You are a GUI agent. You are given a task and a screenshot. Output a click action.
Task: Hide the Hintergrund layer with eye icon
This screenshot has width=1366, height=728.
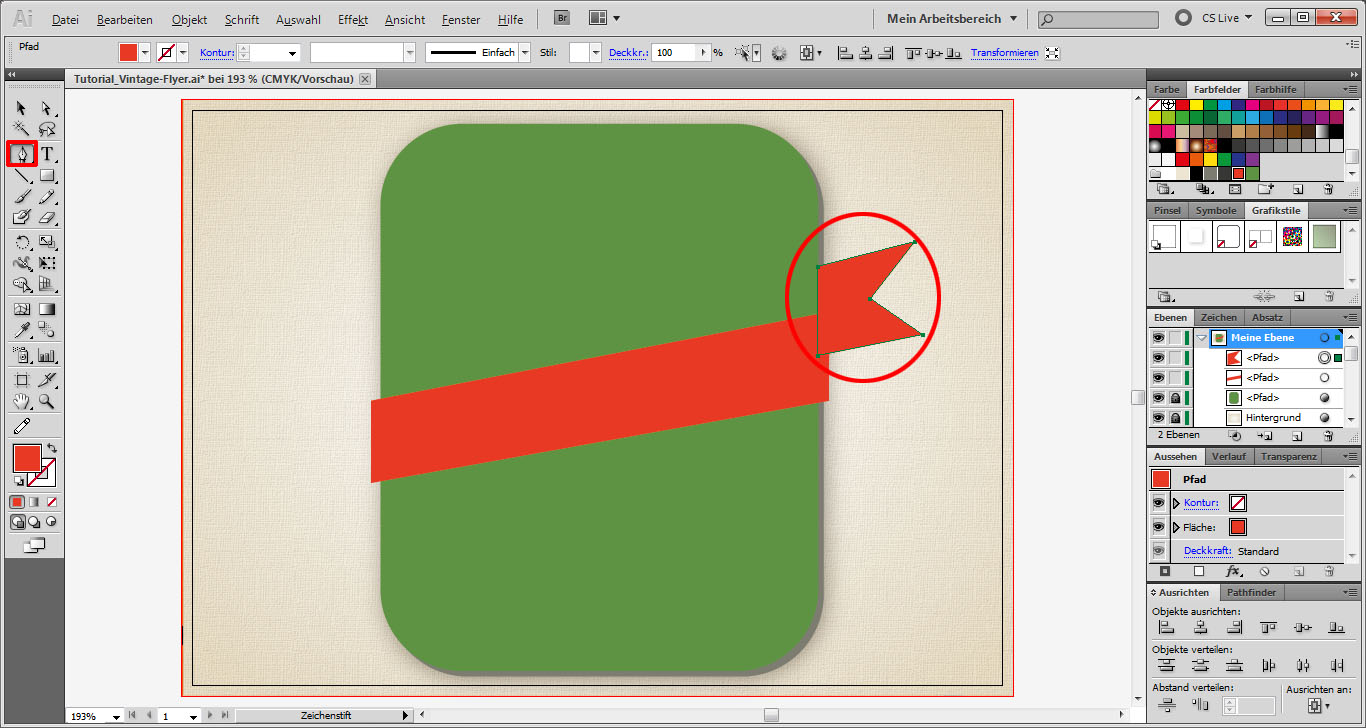pos(1158,418)
